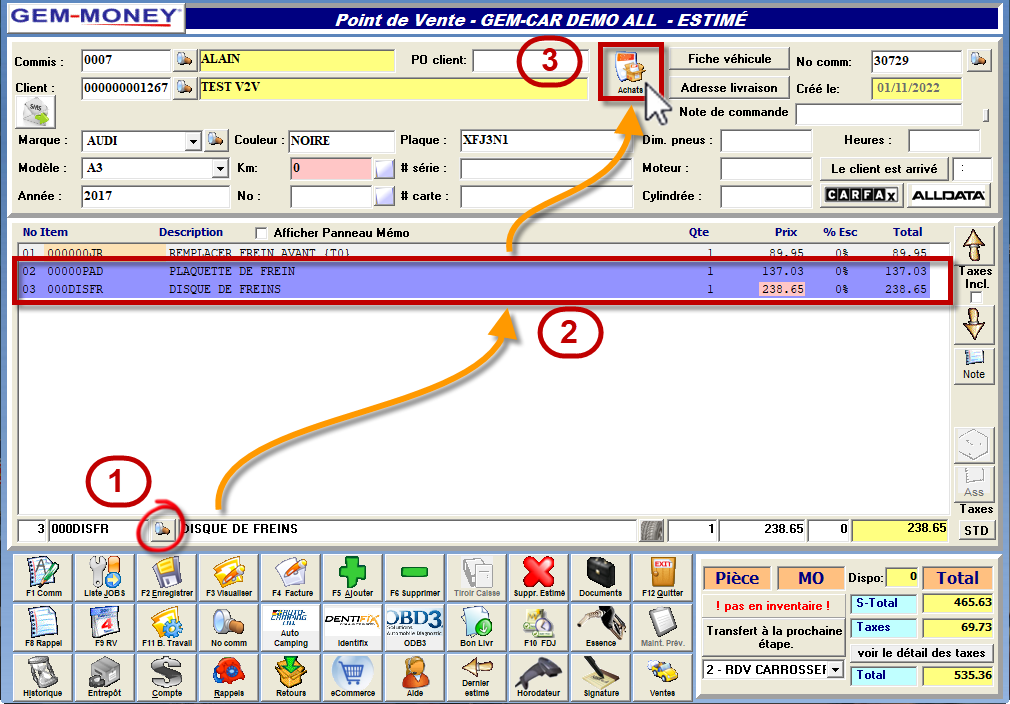Click the Note de commande field
The image size is (1010, 704).
879,114
